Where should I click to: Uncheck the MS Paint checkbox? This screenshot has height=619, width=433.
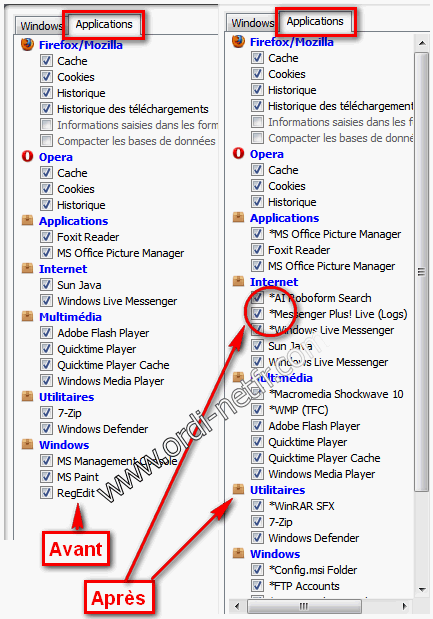pos(46,476)
